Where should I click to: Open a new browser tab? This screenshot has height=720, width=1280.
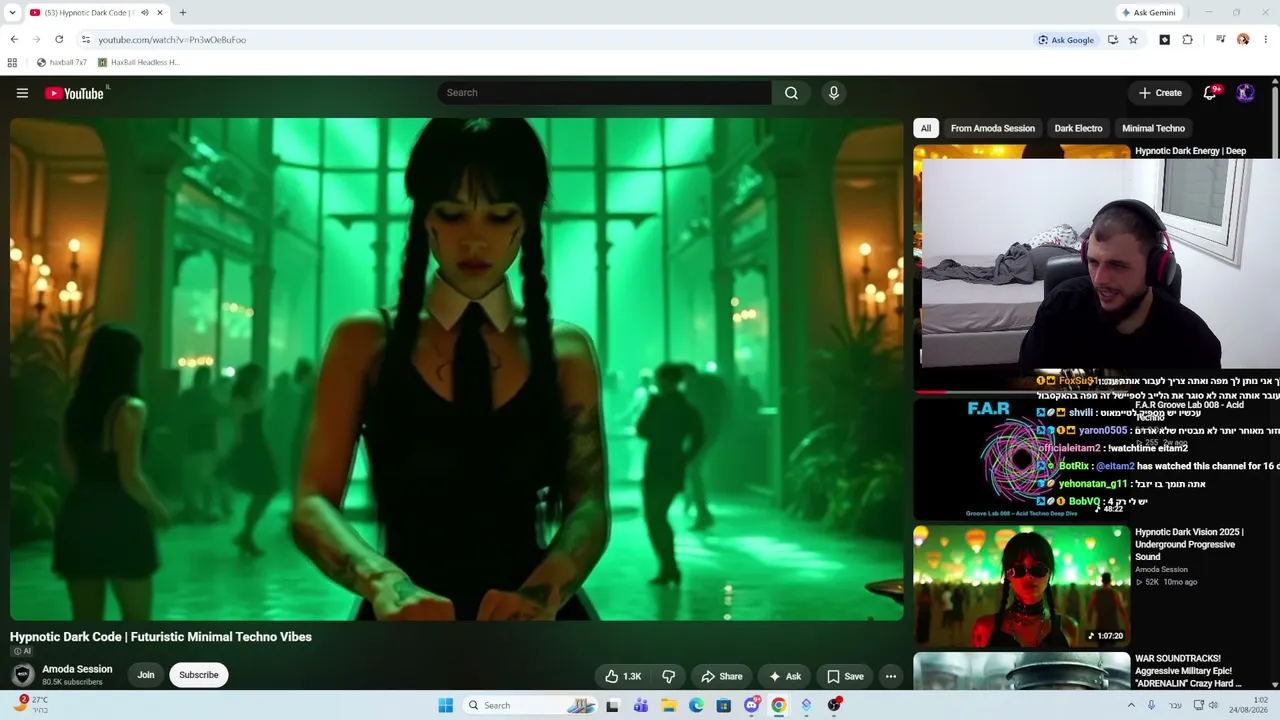pos(182,13)
